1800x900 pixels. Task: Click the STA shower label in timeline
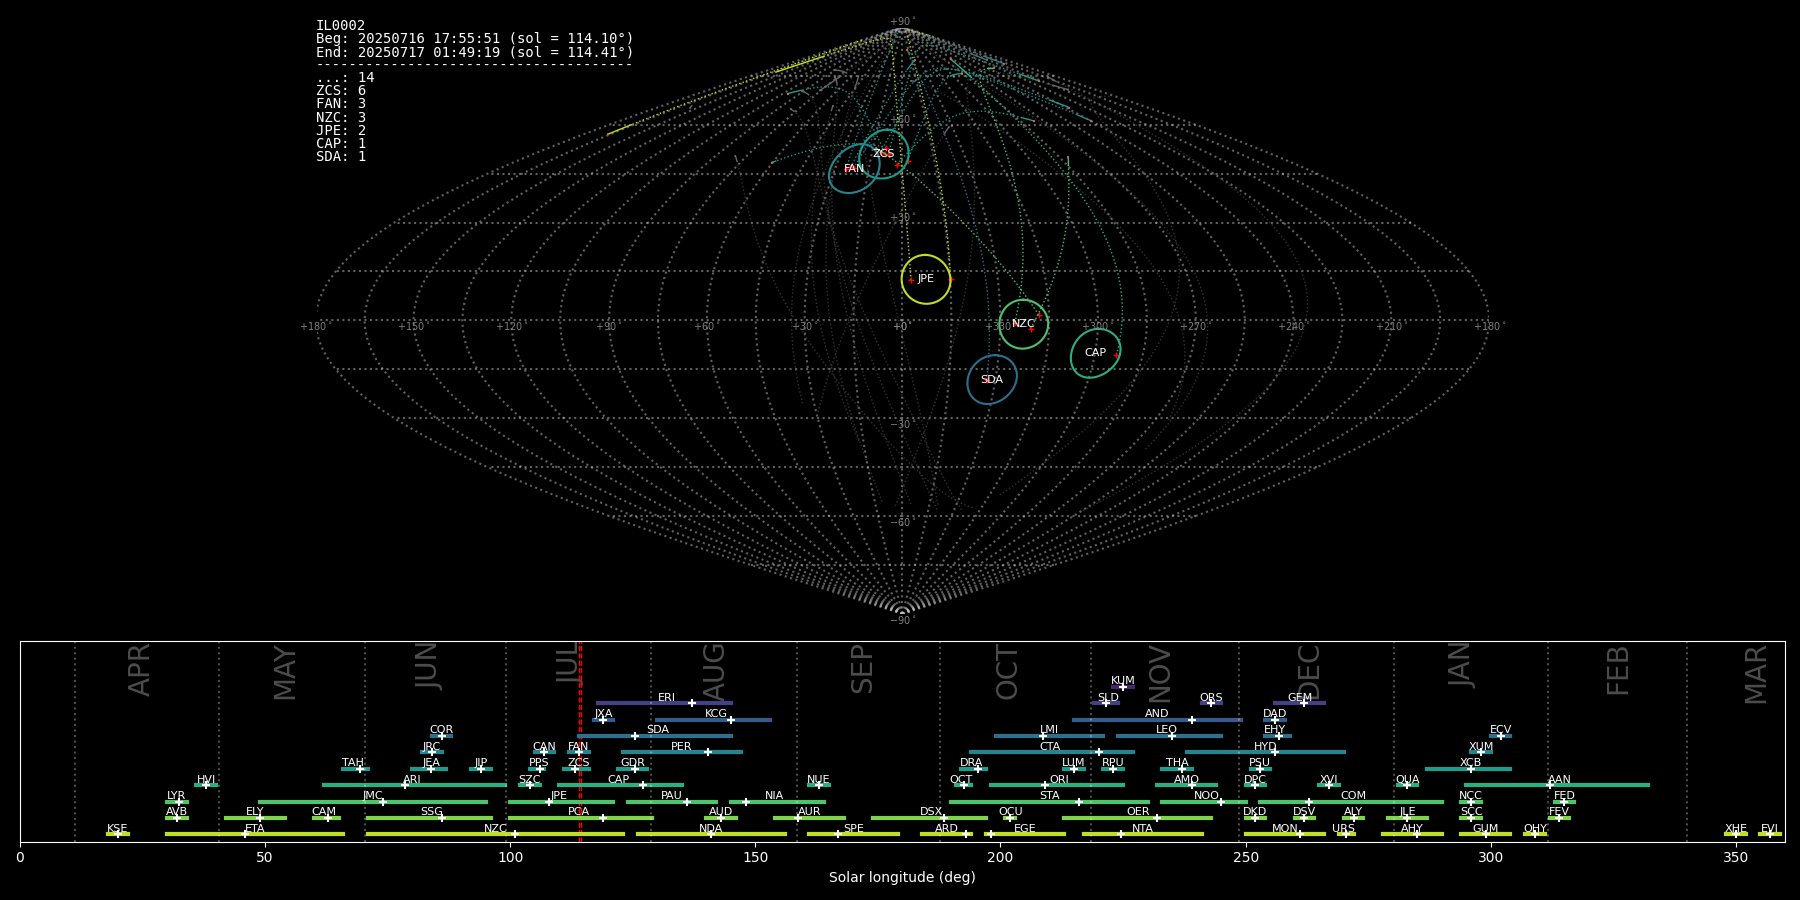(x=1049, y=796)
